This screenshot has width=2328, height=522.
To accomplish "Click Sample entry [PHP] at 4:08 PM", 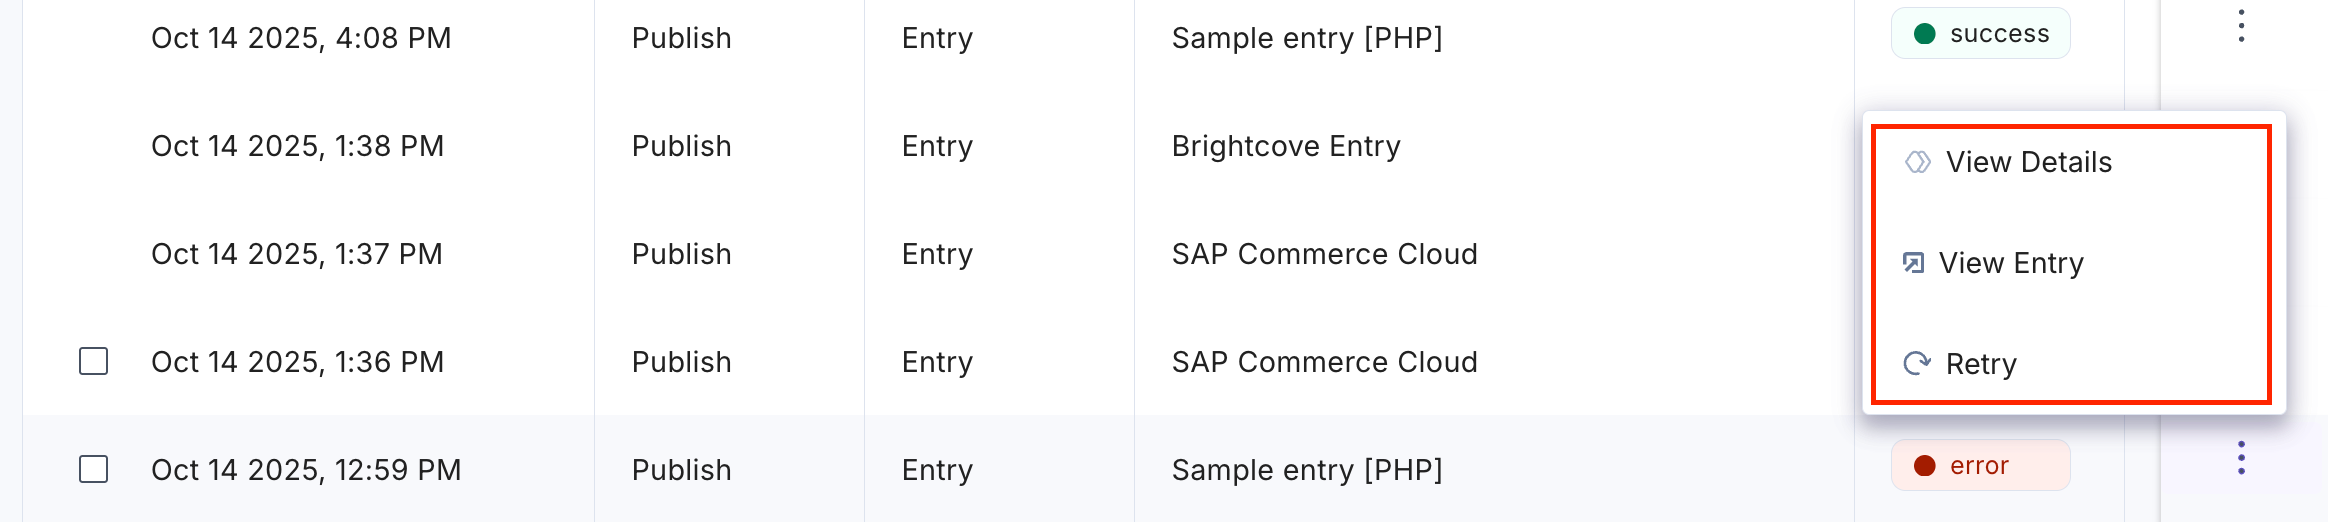I will pos(1307,38).
